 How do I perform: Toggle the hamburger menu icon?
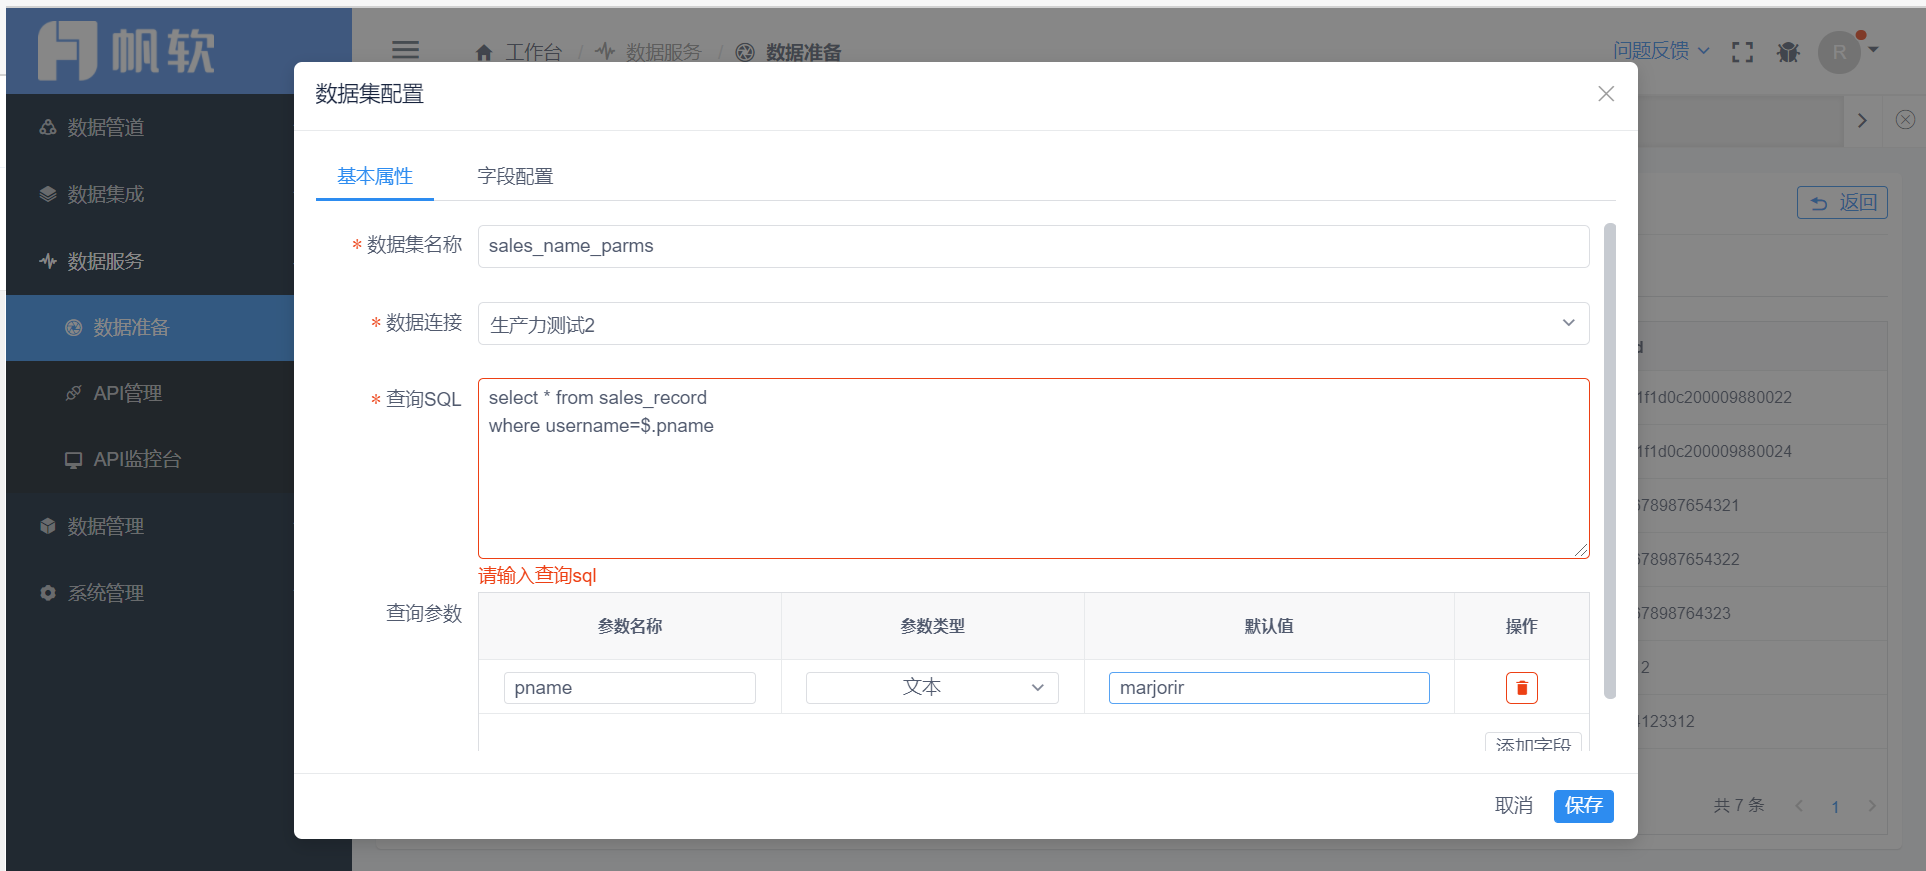[405, 51]
